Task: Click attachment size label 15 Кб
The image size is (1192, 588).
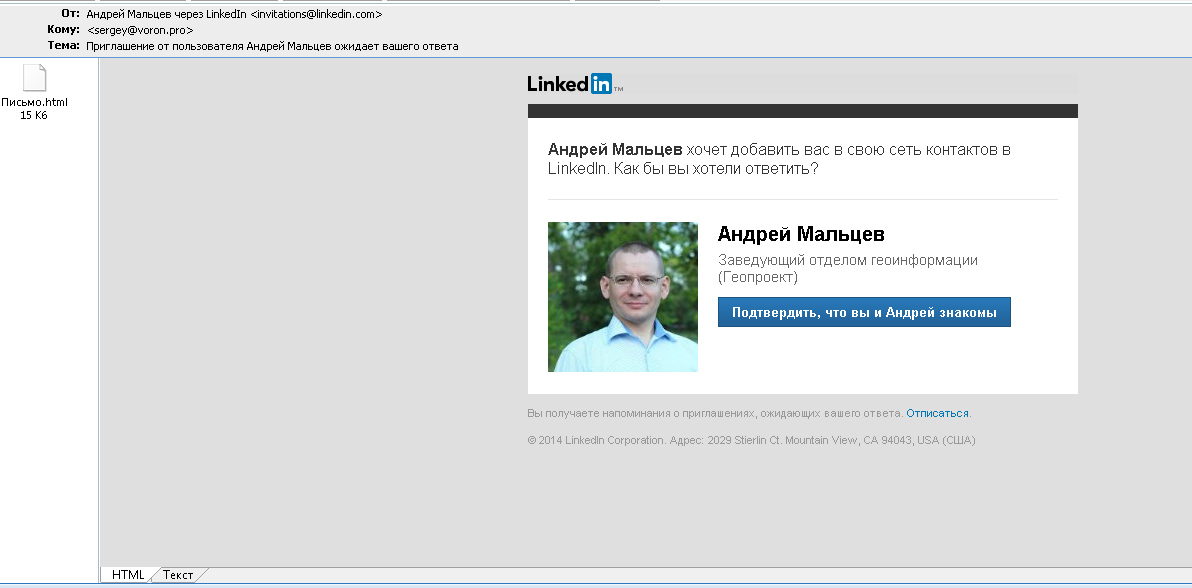Action: tap(34, 116)
